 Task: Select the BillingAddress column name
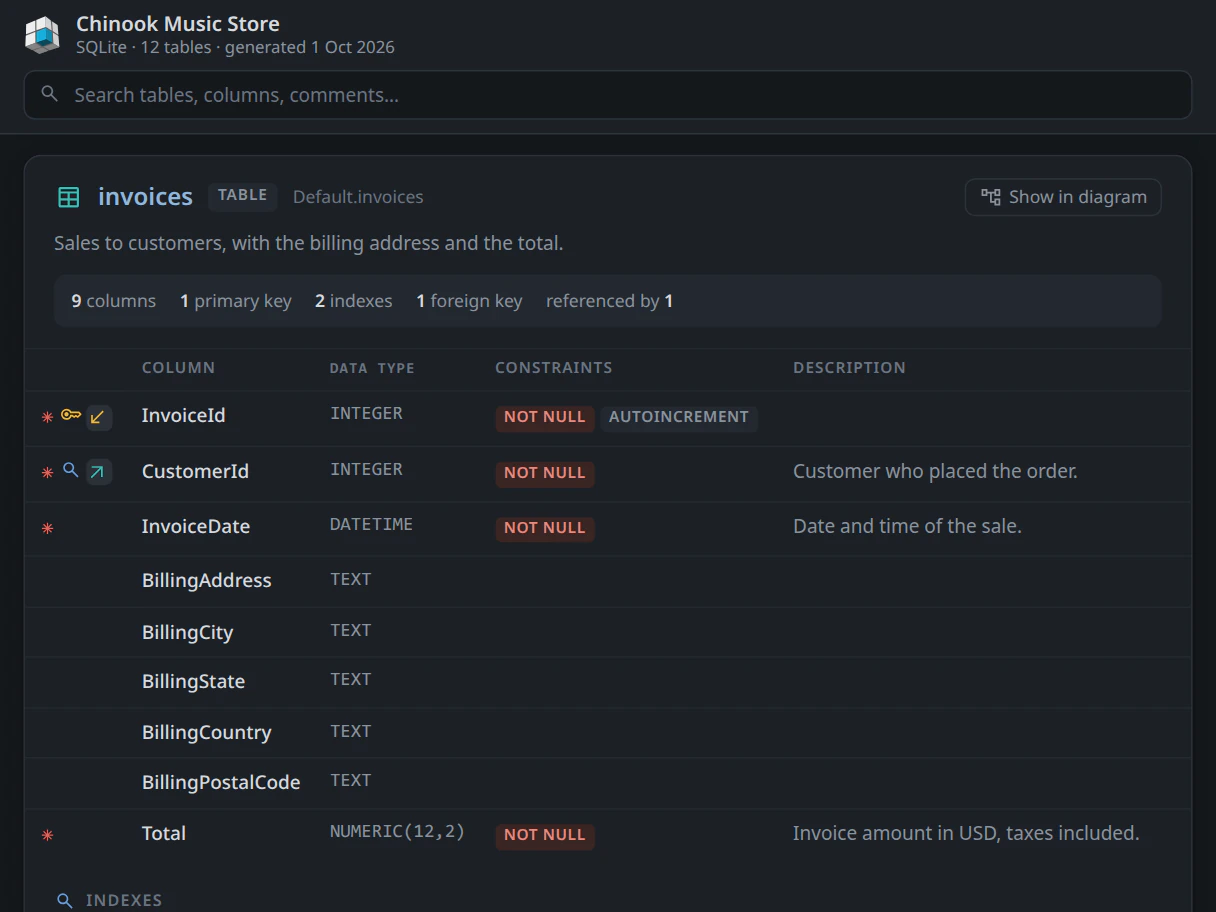207,580
